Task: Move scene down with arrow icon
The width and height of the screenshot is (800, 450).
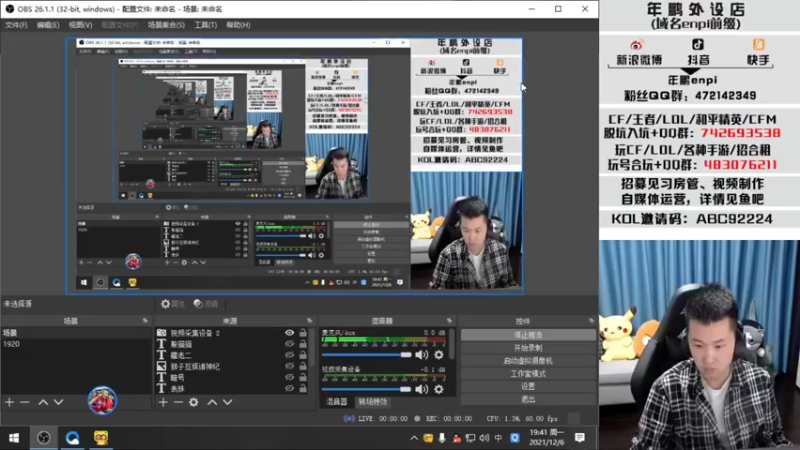Action: click(59, 402)
